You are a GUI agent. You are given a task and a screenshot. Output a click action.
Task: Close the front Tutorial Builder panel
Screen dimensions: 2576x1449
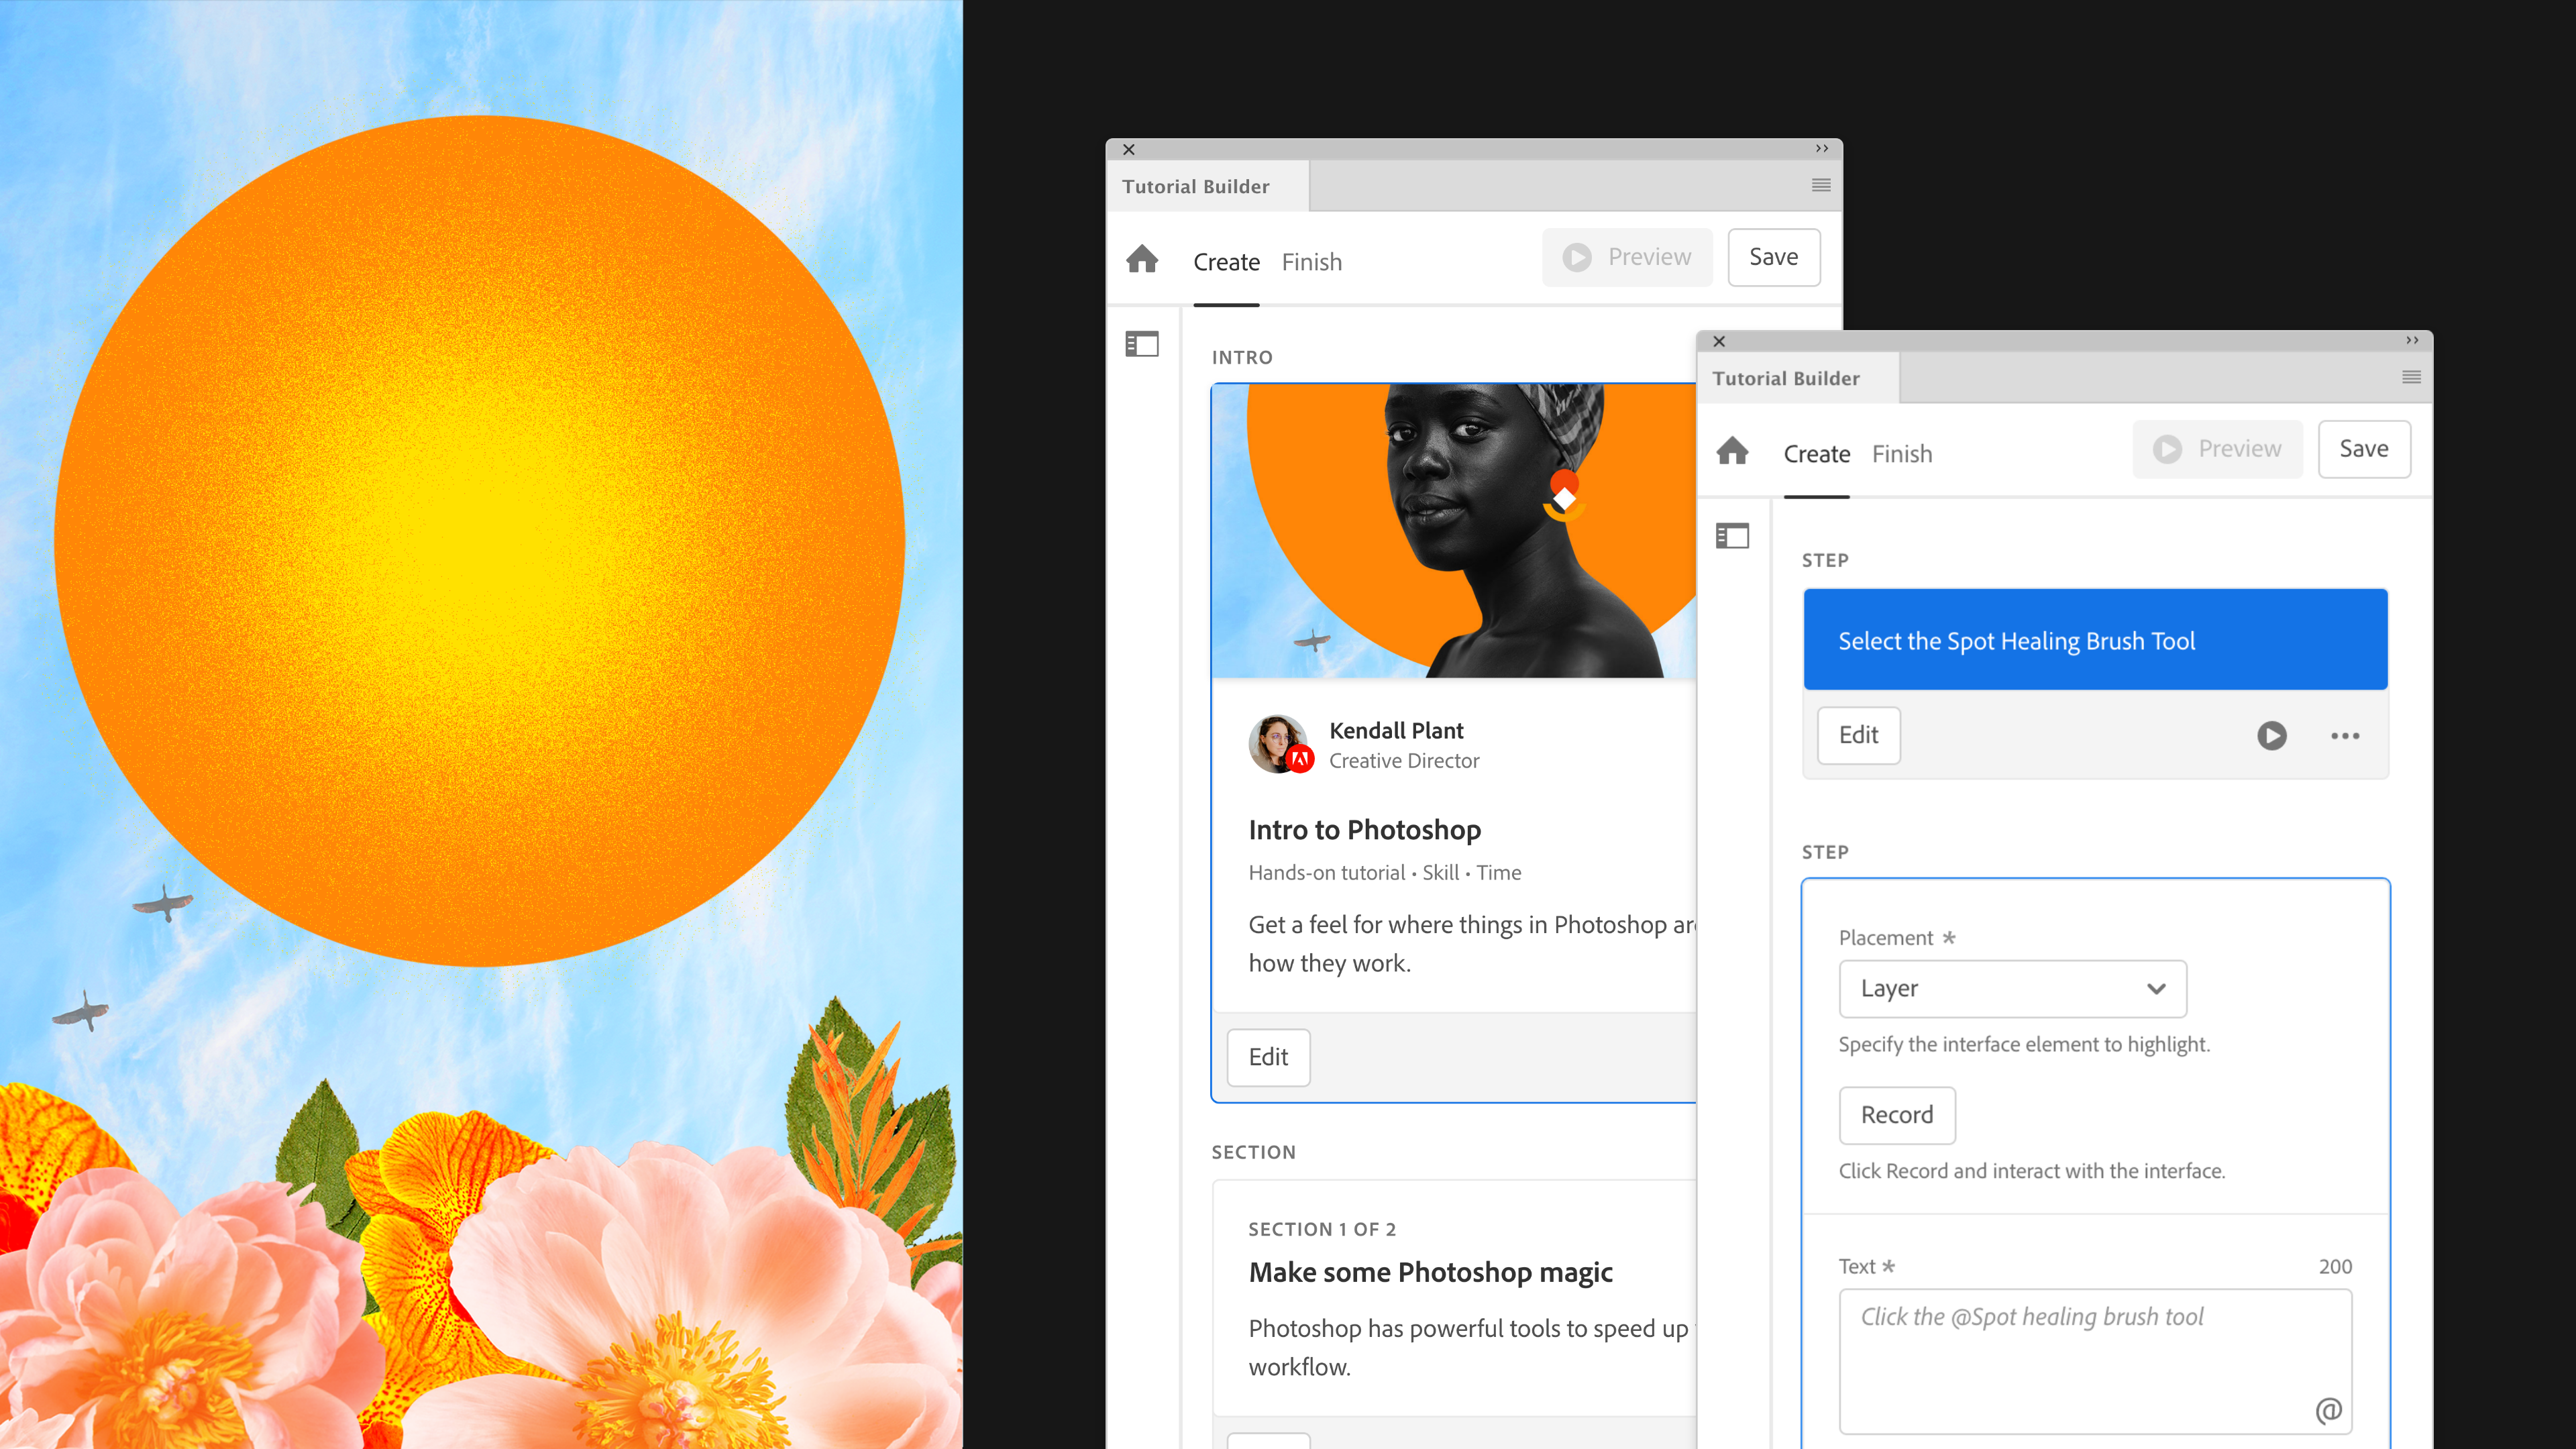click(x=1719, y=342)
